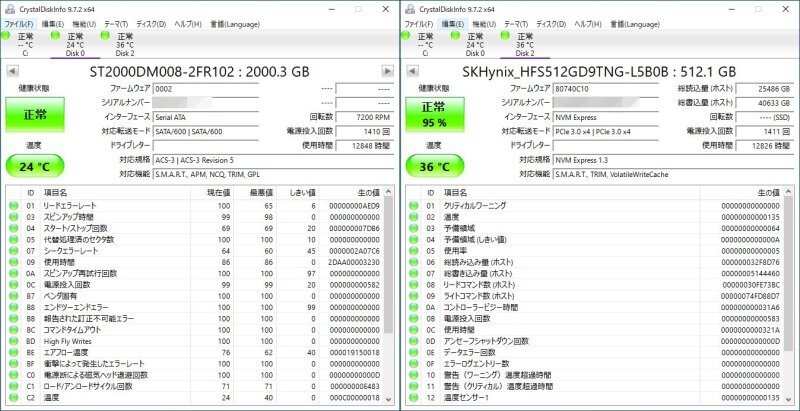Click status icon for スピンアップ再試行回数 row
800x411 pixels.
(x=13, y=274)
